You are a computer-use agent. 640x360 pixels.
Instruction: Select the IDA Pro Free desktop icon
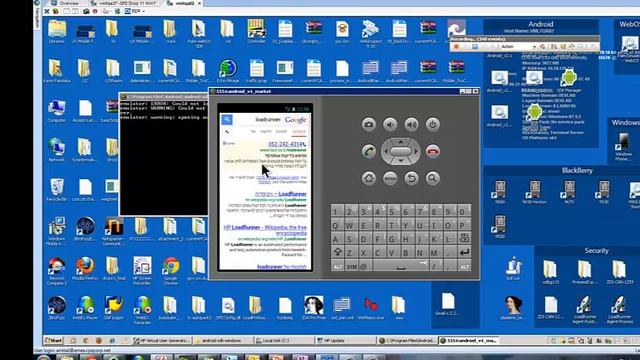[x=313, y=308]
